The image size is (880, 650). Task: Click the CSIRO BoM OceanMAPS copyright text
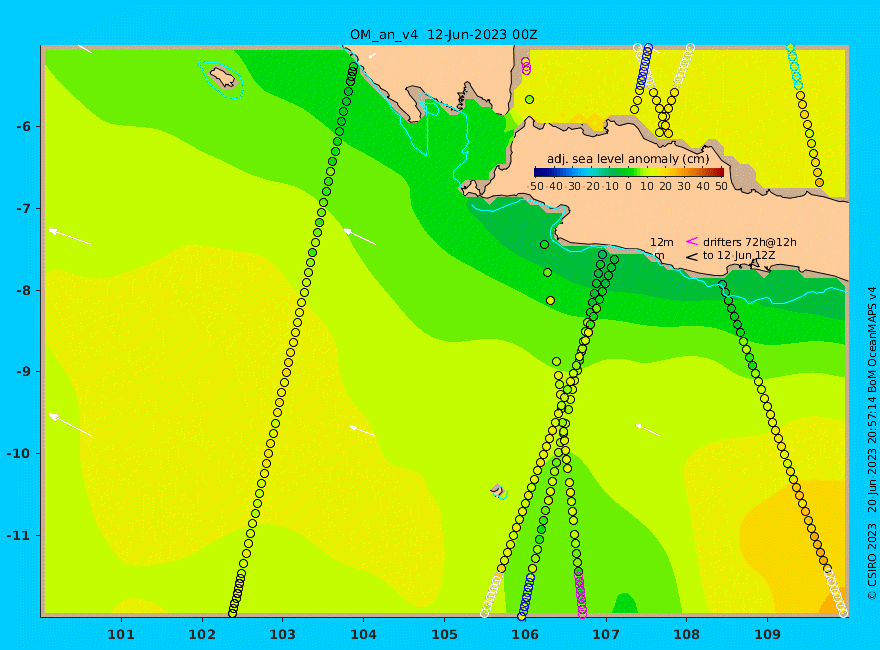(x=872, y=443)
